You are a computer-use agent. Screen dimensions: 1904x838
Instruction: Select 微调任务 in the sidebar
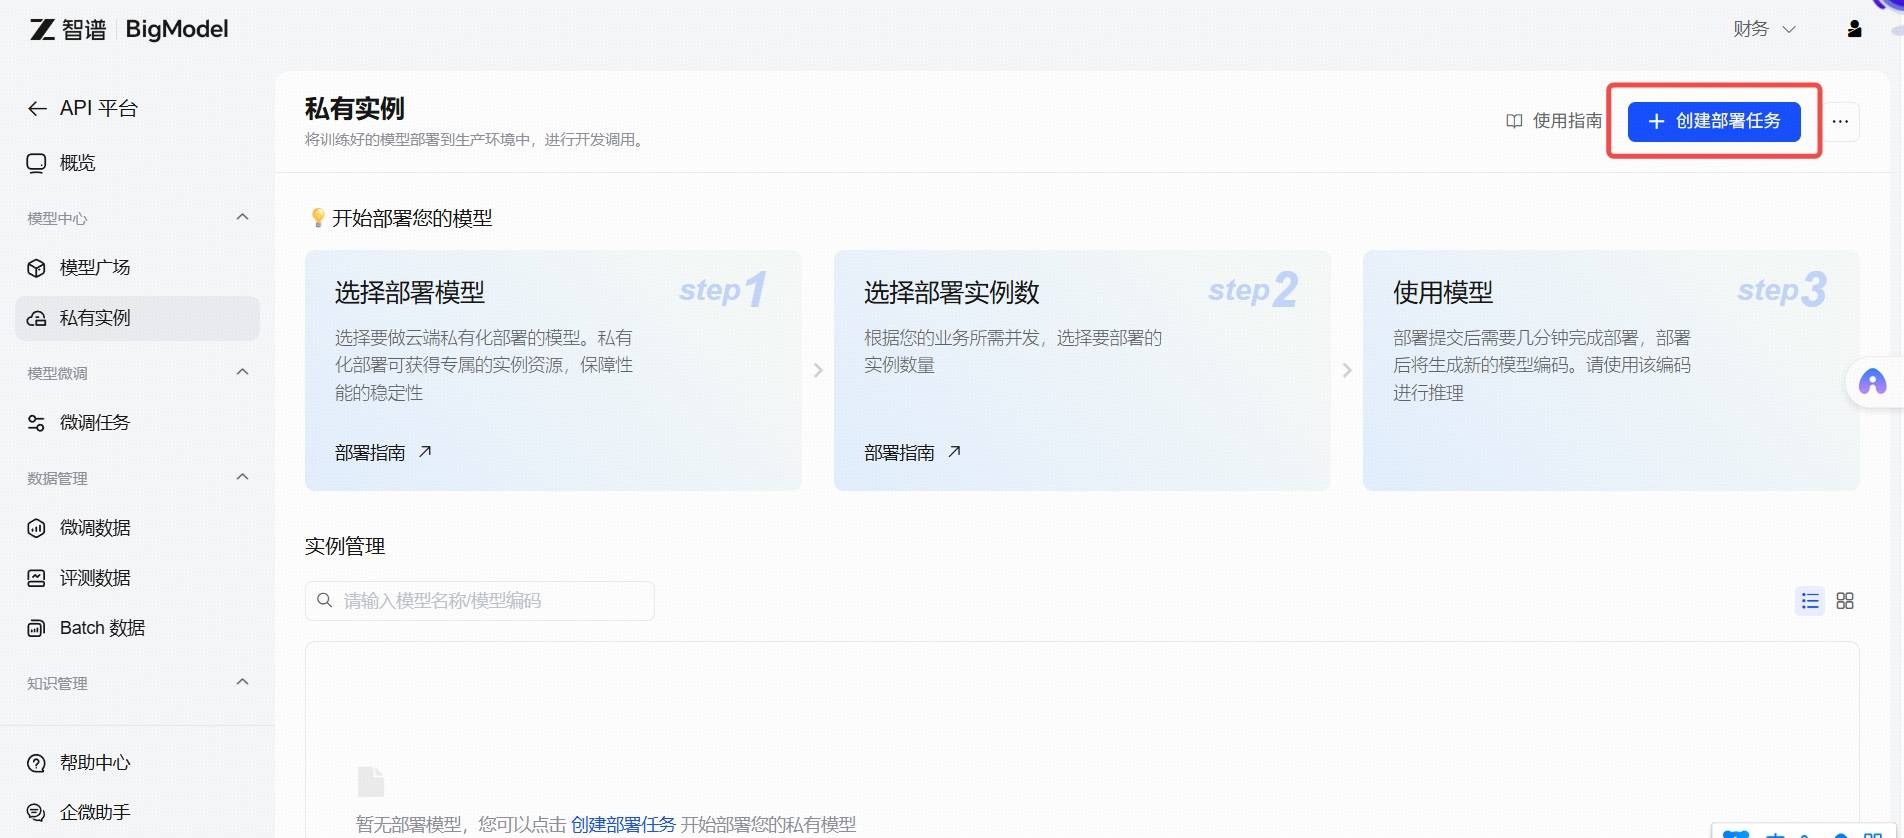(94, 422)
